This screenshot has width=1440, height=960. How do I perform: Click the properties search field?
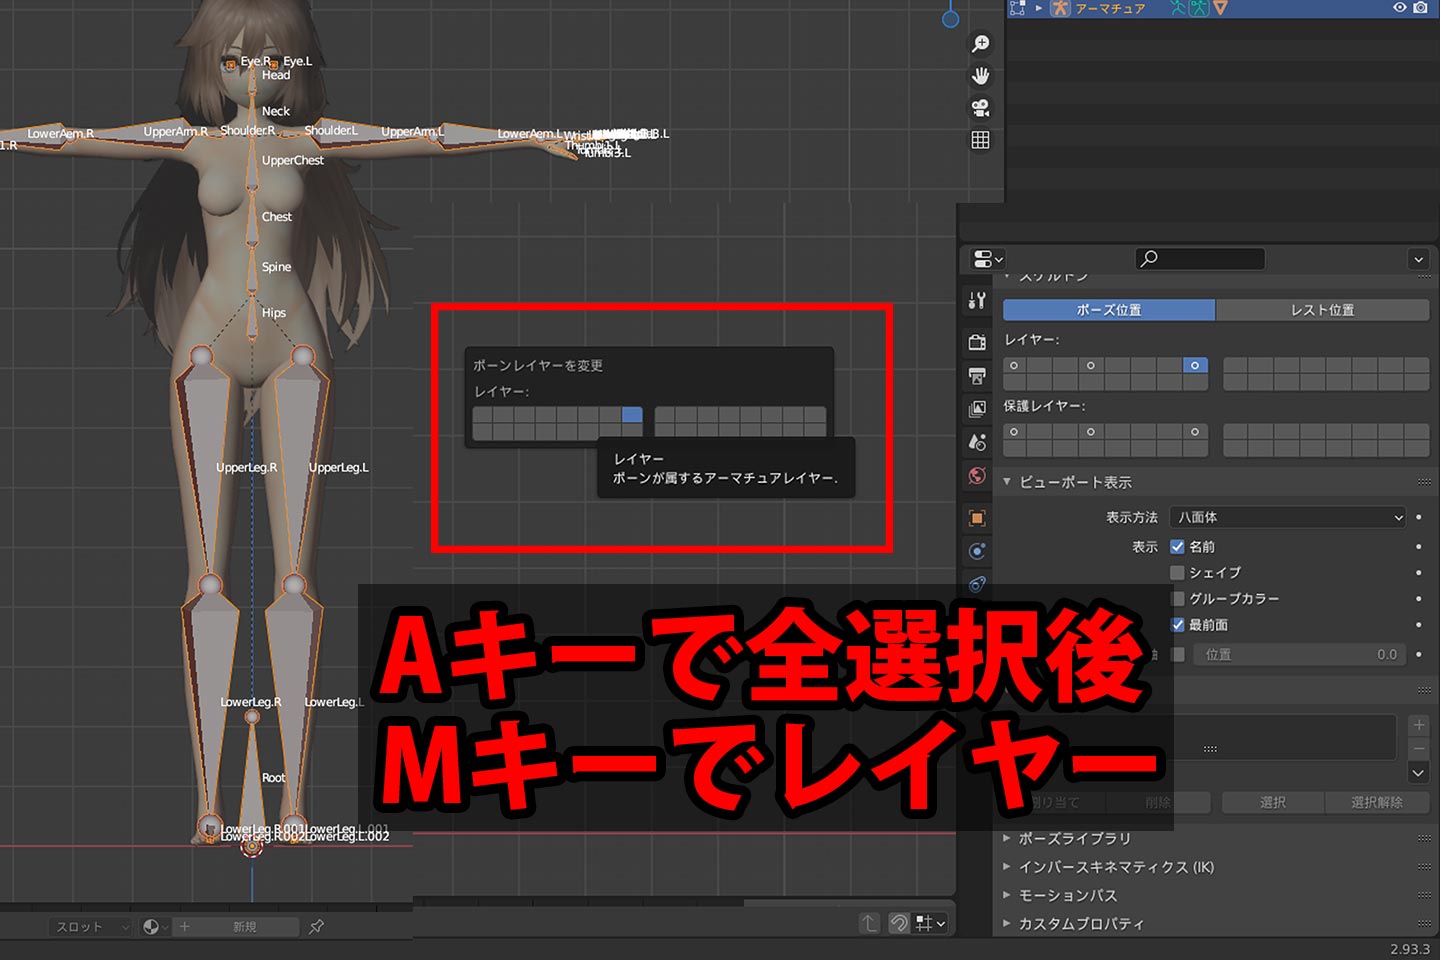[1197, 258]
